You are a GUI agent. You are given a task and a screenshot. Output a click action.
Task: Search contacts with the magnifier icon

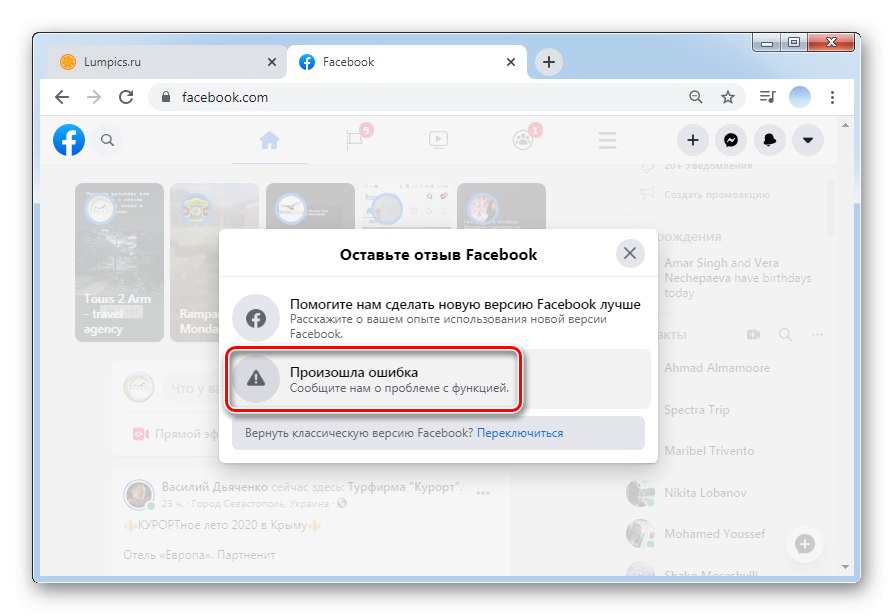tap(785, 334)
